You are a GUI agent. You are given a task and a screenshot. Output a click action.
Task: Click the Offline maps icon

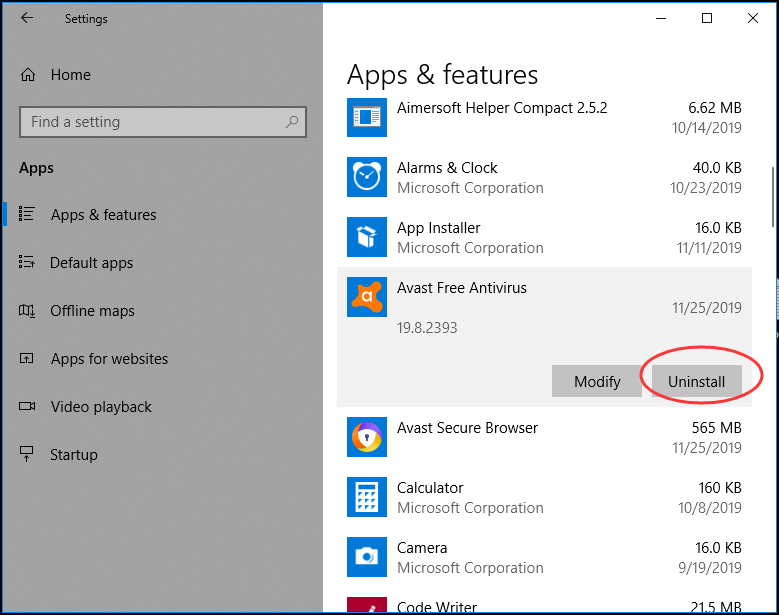[27, 310]
